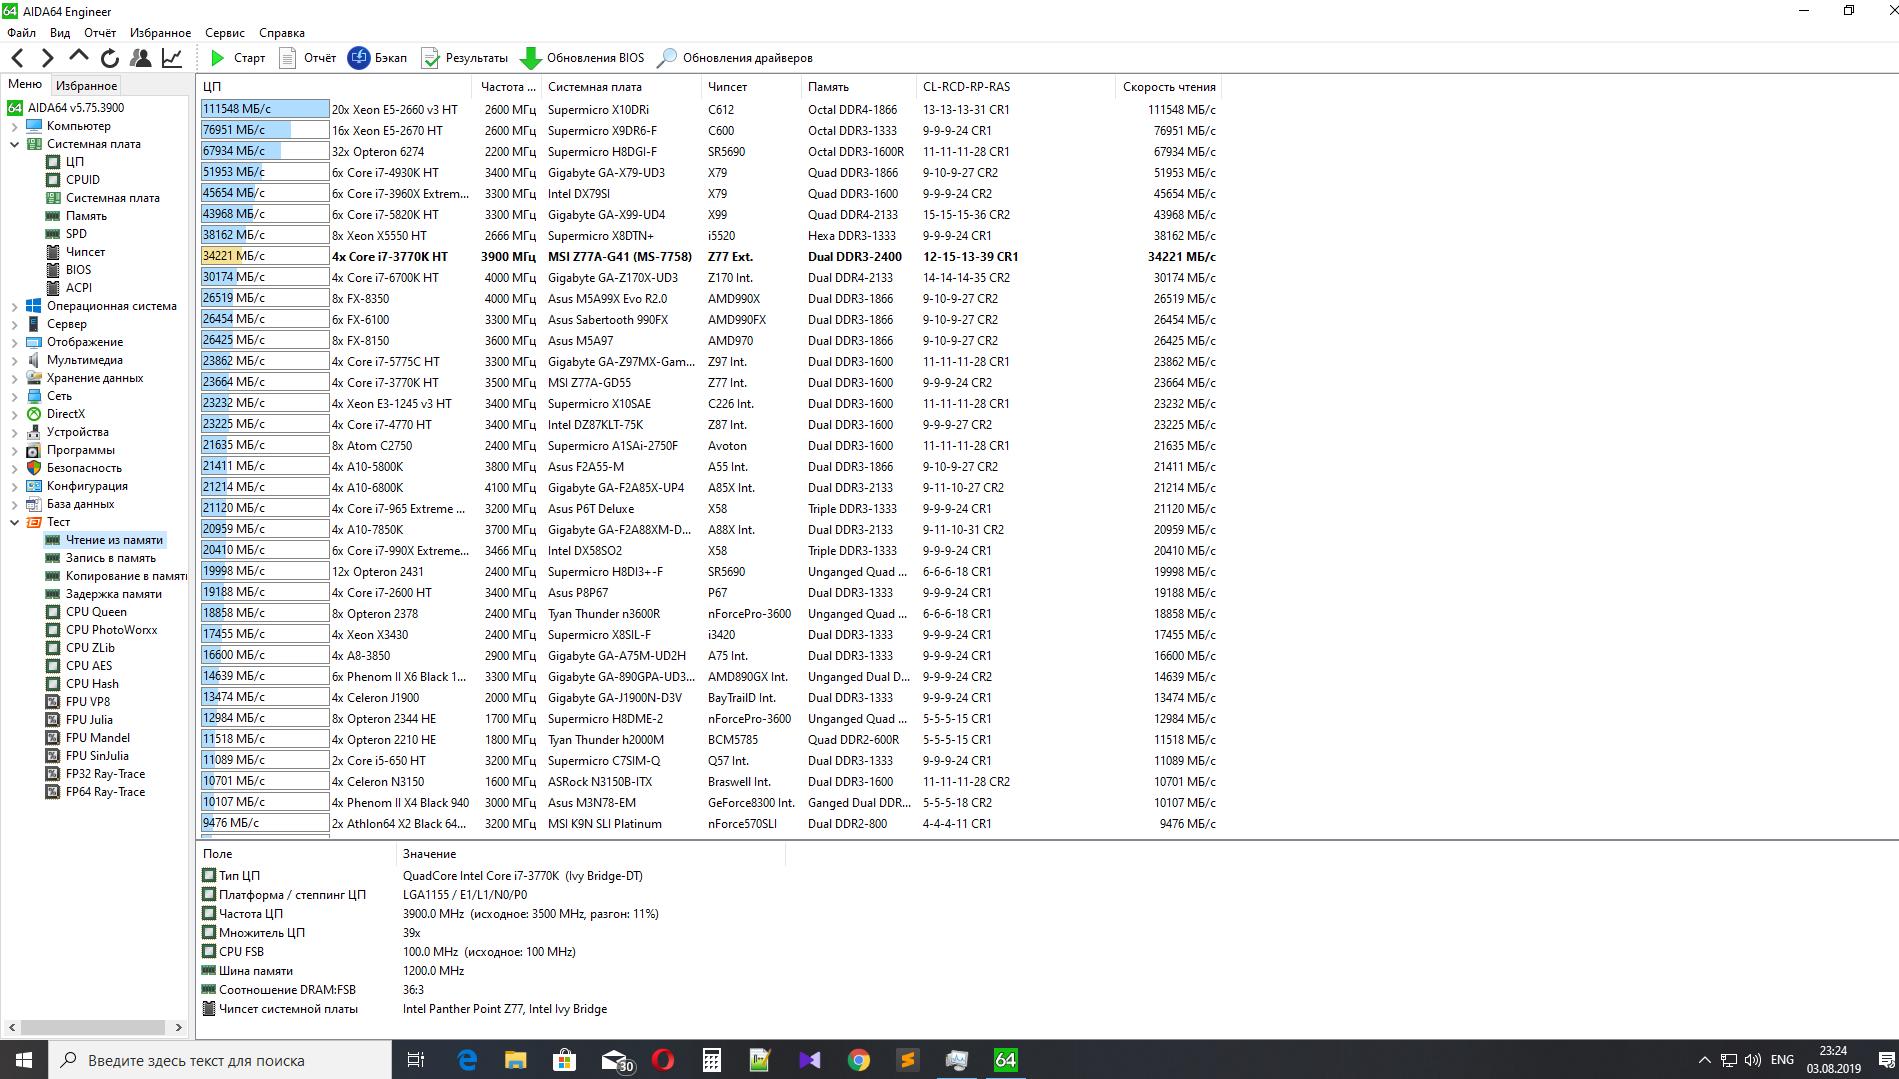Expand the Операционная система node
The image size is (1899, 1079).
(x=14, y=306)
